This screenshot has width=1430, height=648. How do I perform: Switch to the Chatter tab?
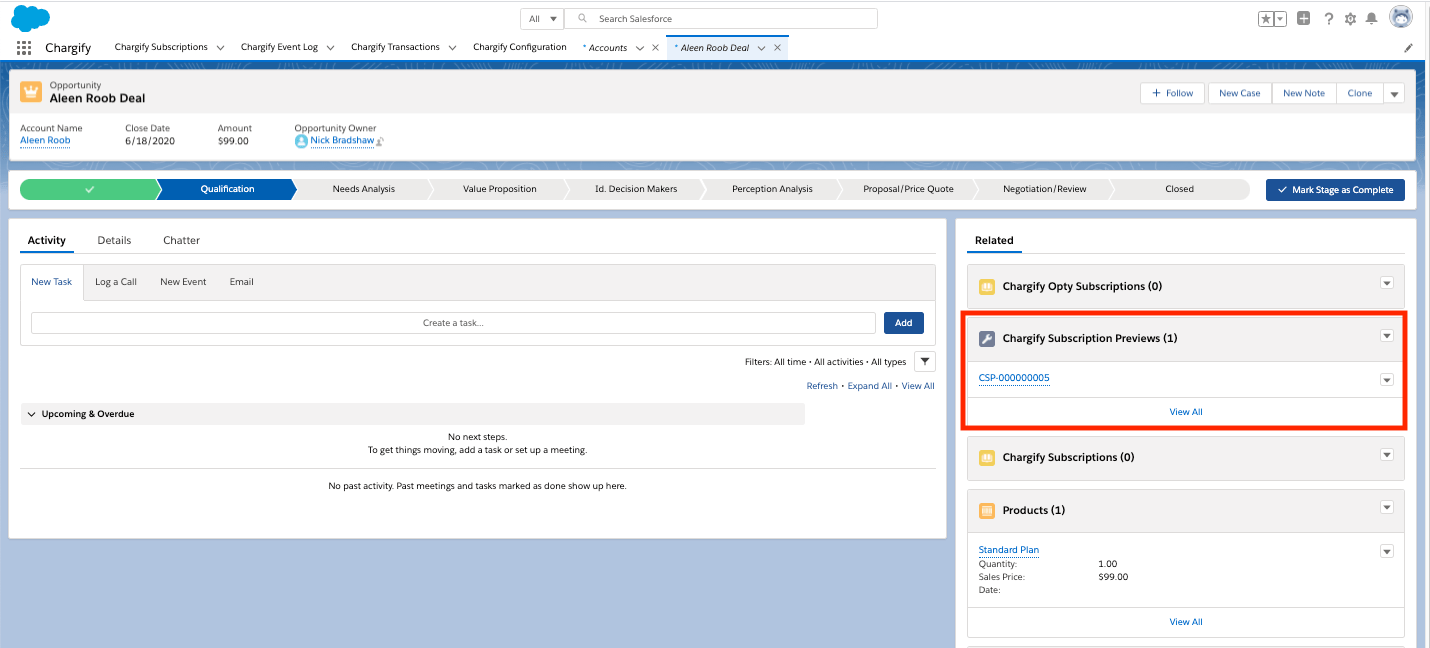[x=181, y=240]
